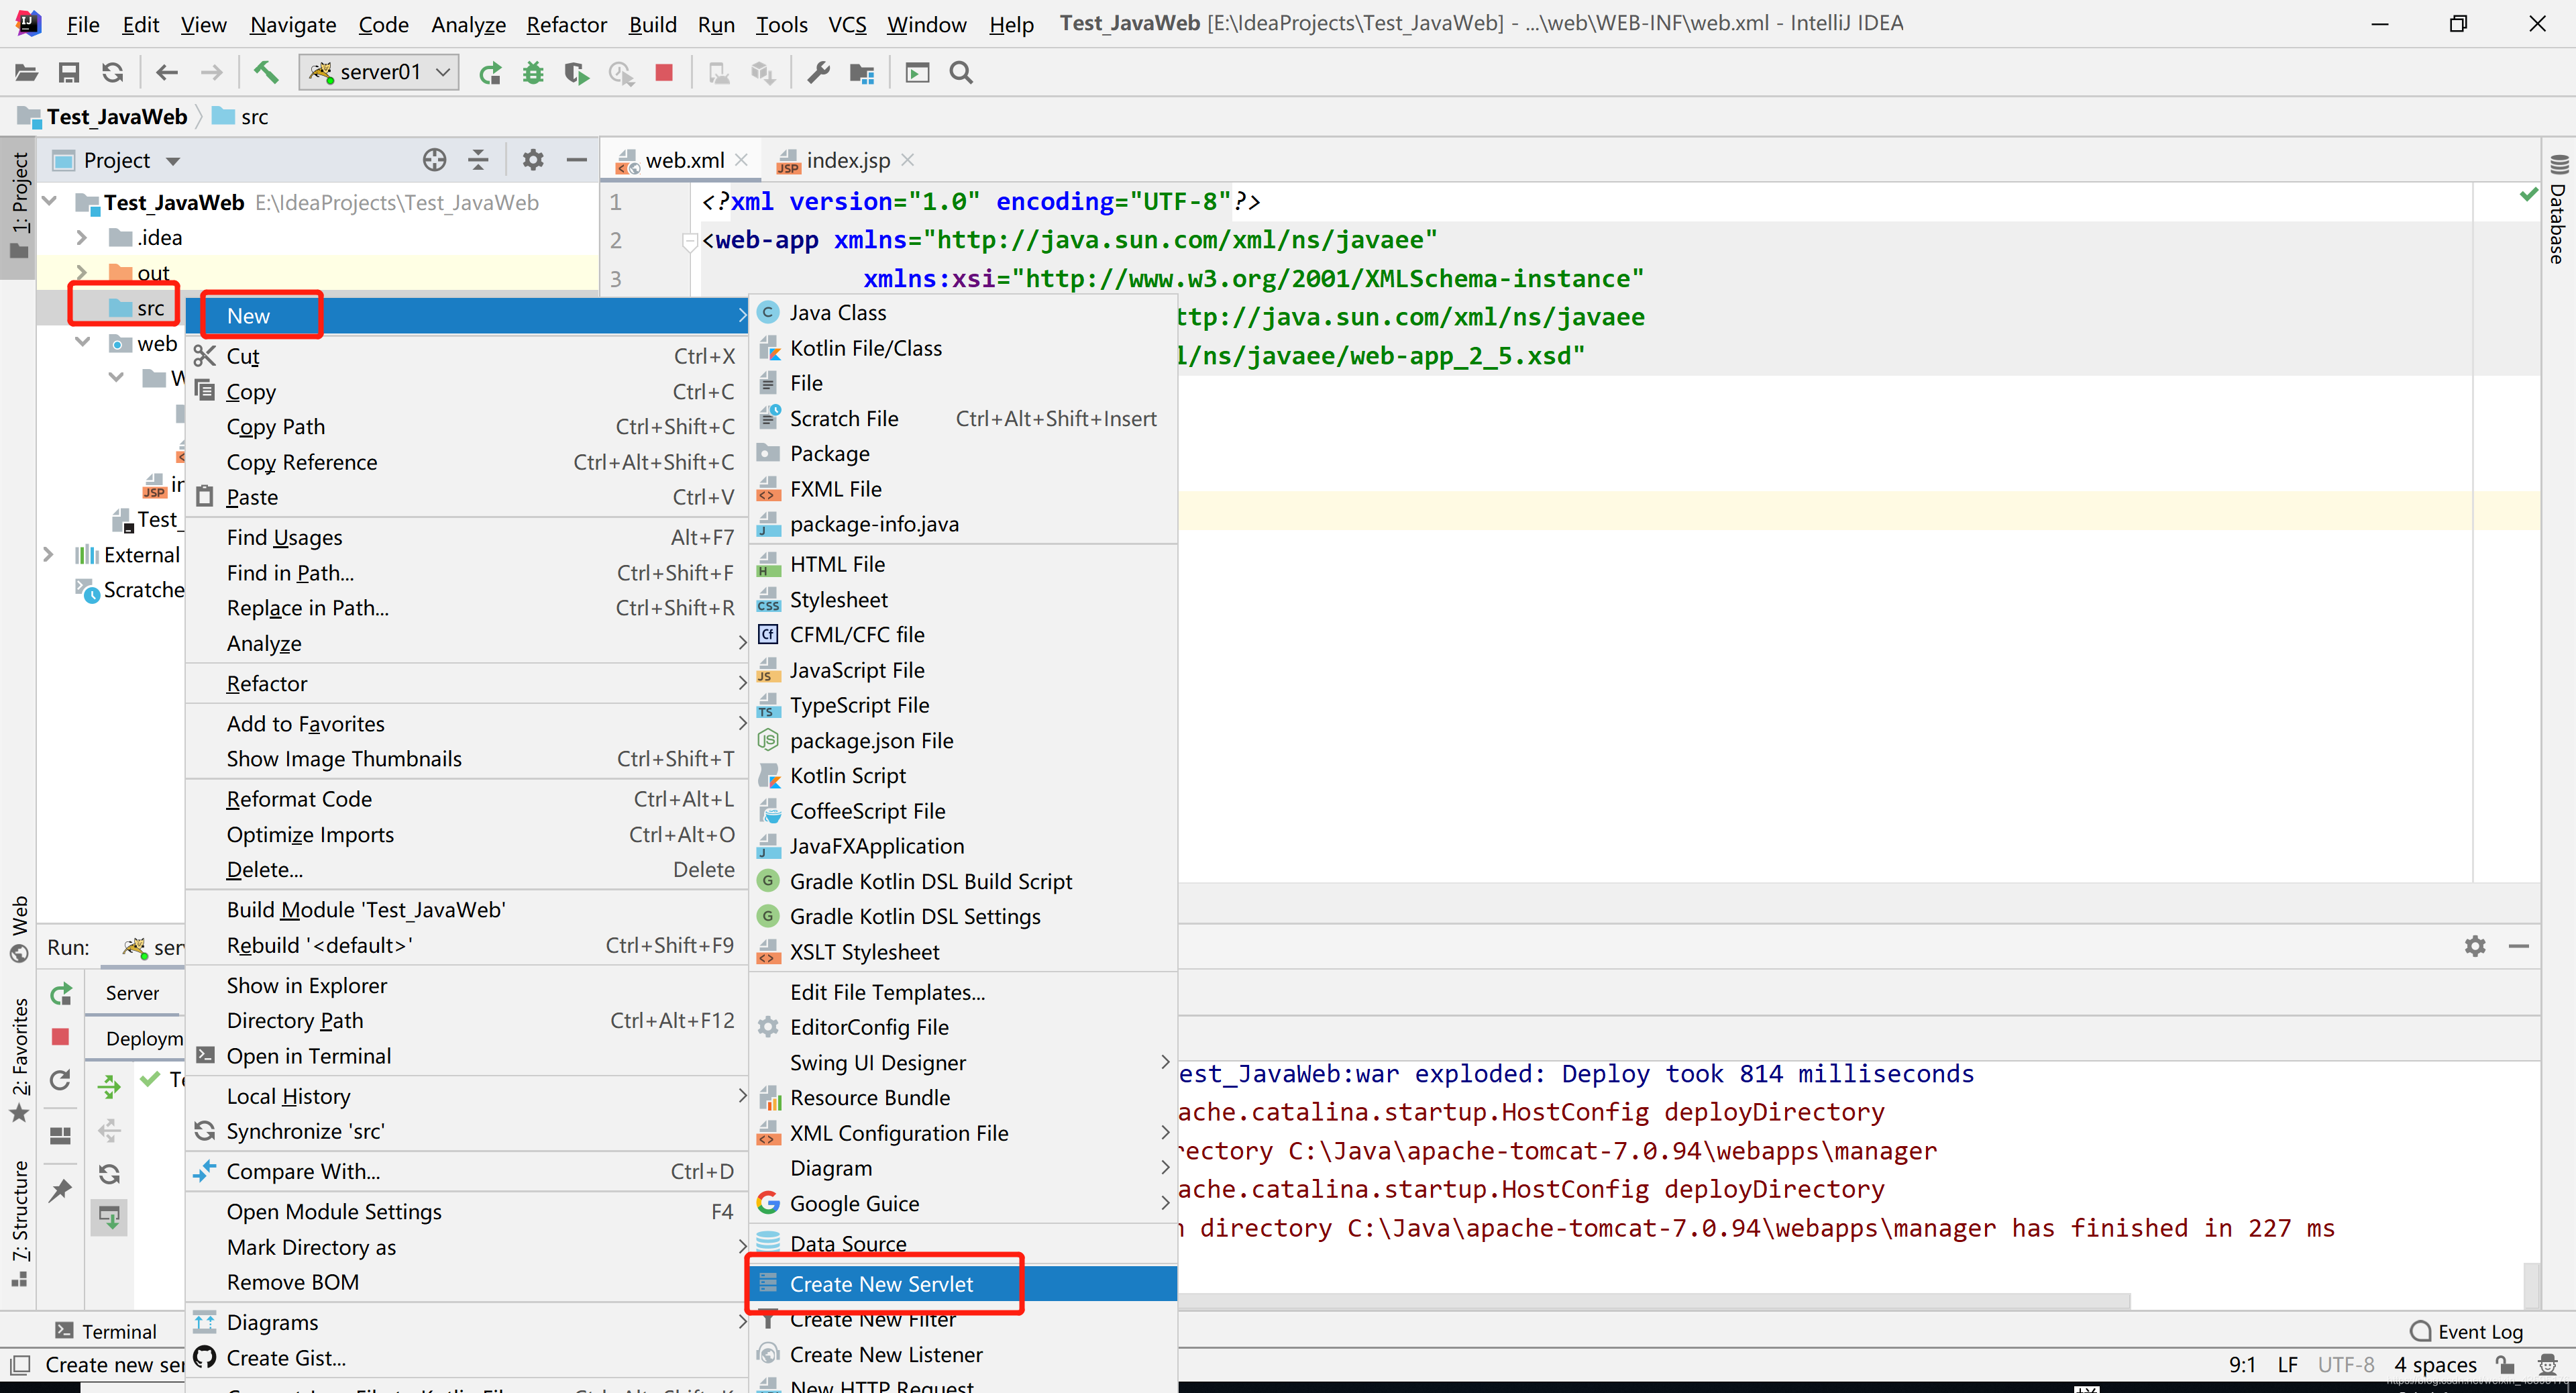Screen dimensions: 2576x1393
Task: Click the red Stop icon in toolbar
Action: point(664,72)
